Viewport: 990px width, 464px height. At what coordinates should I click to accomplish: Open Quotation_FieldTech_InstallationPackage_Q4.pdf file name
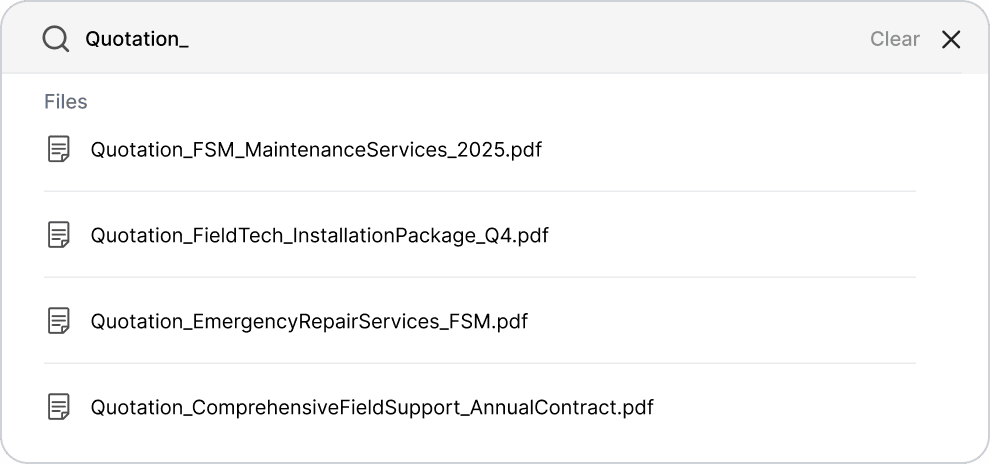pyautogui.click(x=319, y=236)
